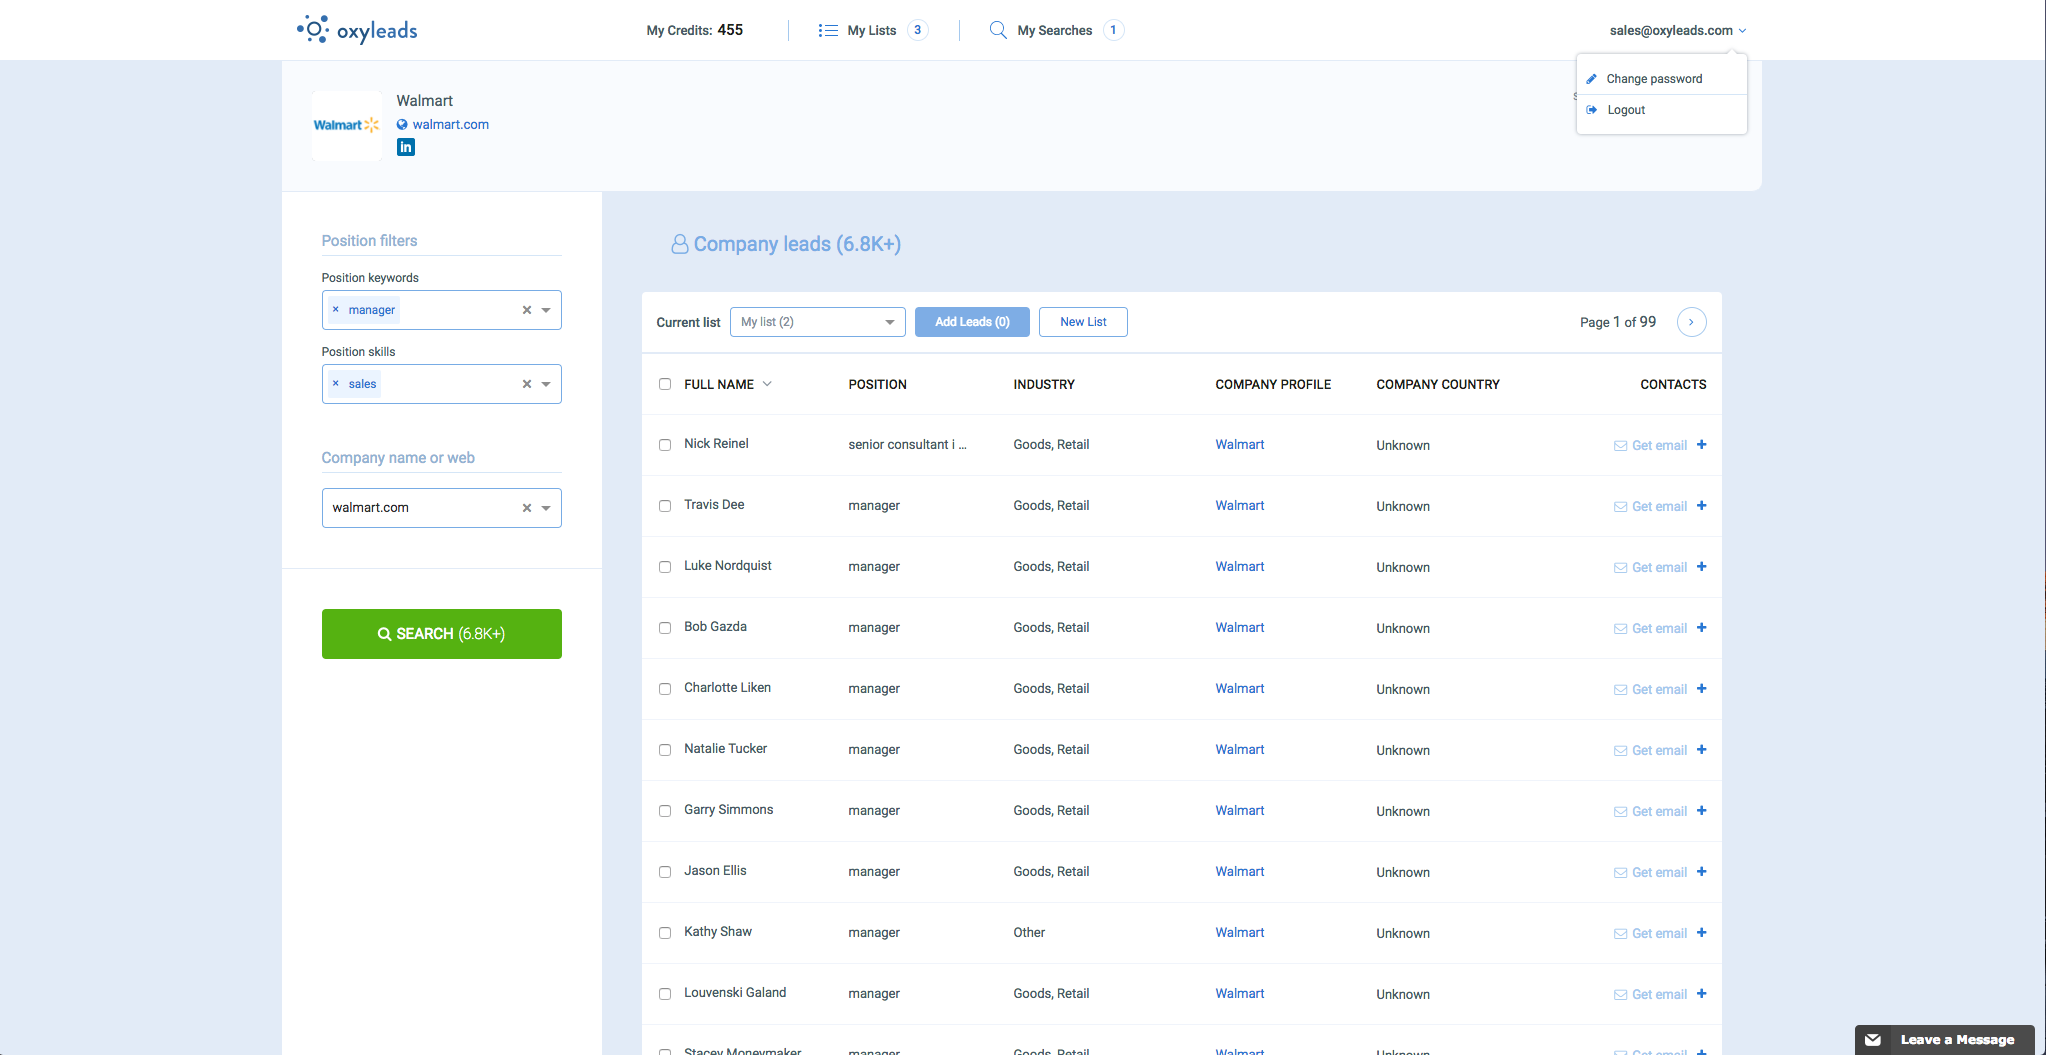Viewport: 2046px width, 1055px height.
Task: Add Nick Reinel with the plus icon
Action: (1701, 444)
